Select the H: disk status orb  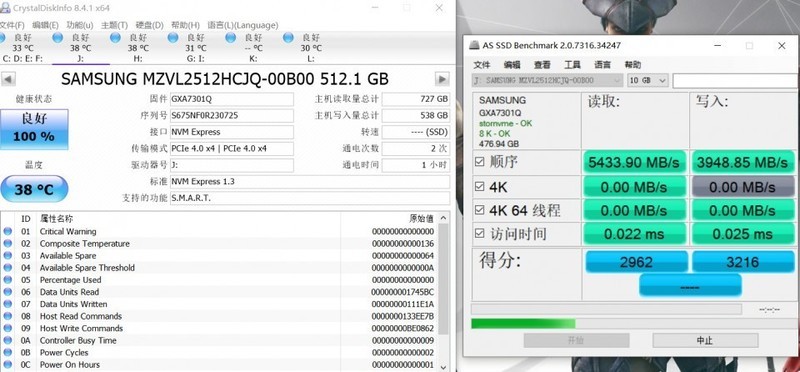[x=115, y=37]
